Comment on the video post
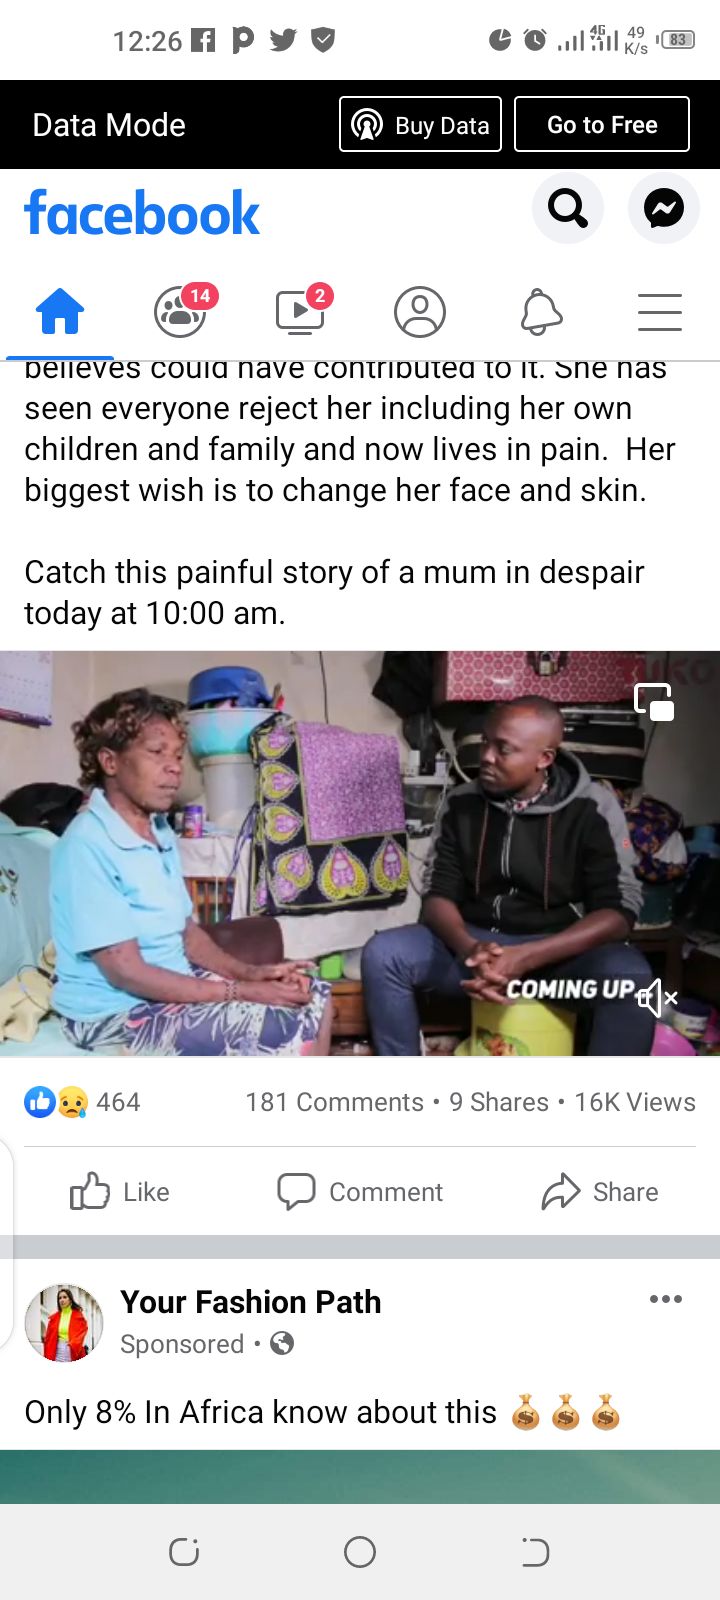The width and height of the screenshot is (720, 1600). pos(360,1191)
